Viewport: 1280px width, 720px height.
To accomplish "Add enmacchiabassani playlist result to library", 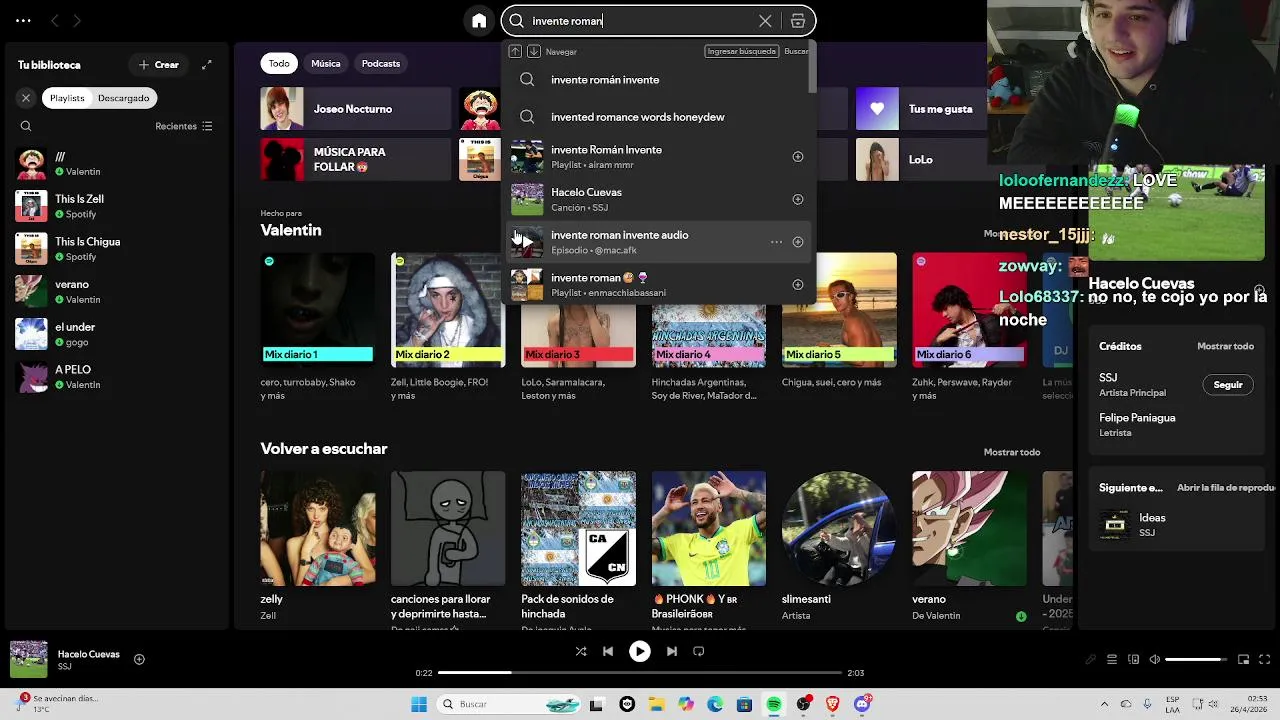I will coord(798,285).
